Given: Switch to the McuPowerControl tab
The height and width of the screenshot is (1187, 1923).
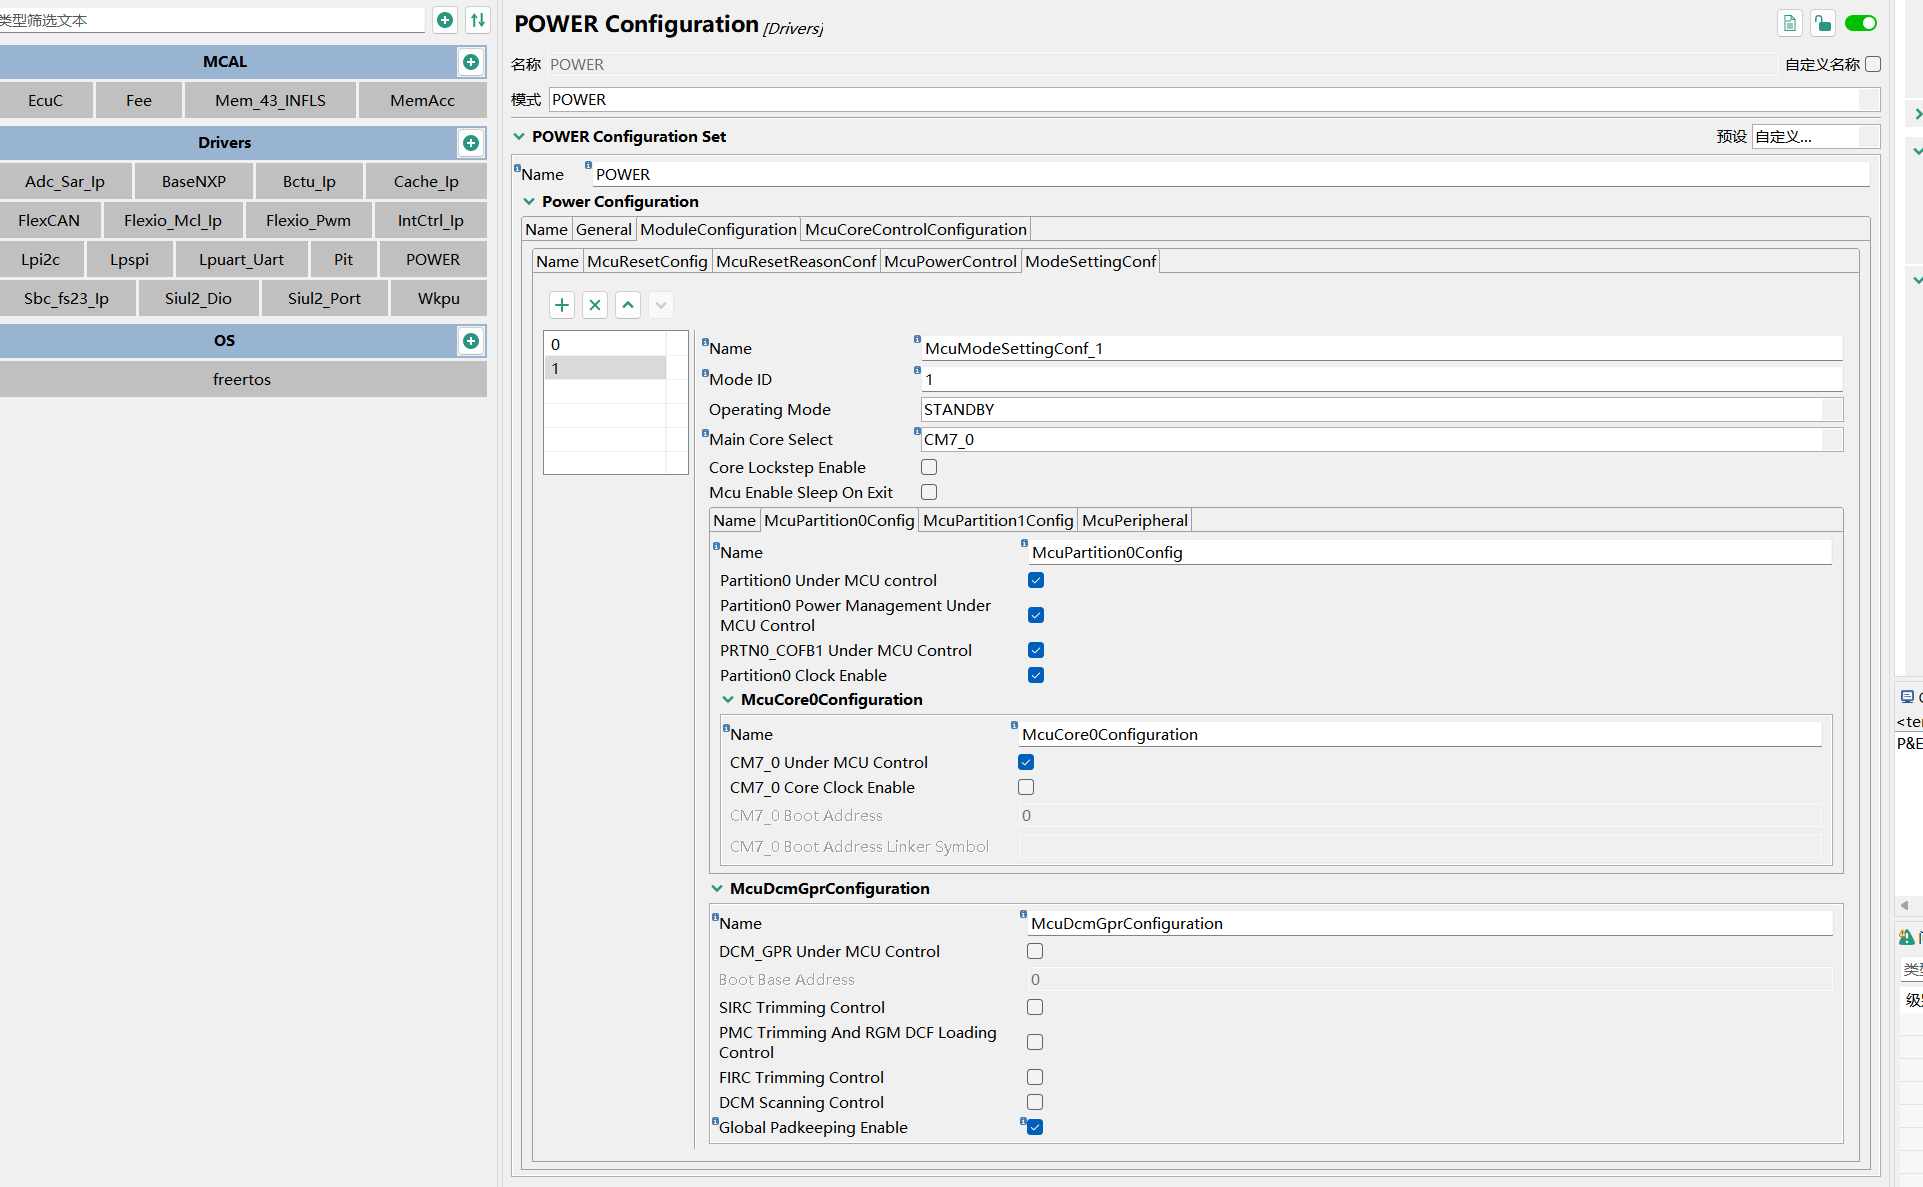Looking at the screenshot, I should point(949,261).
